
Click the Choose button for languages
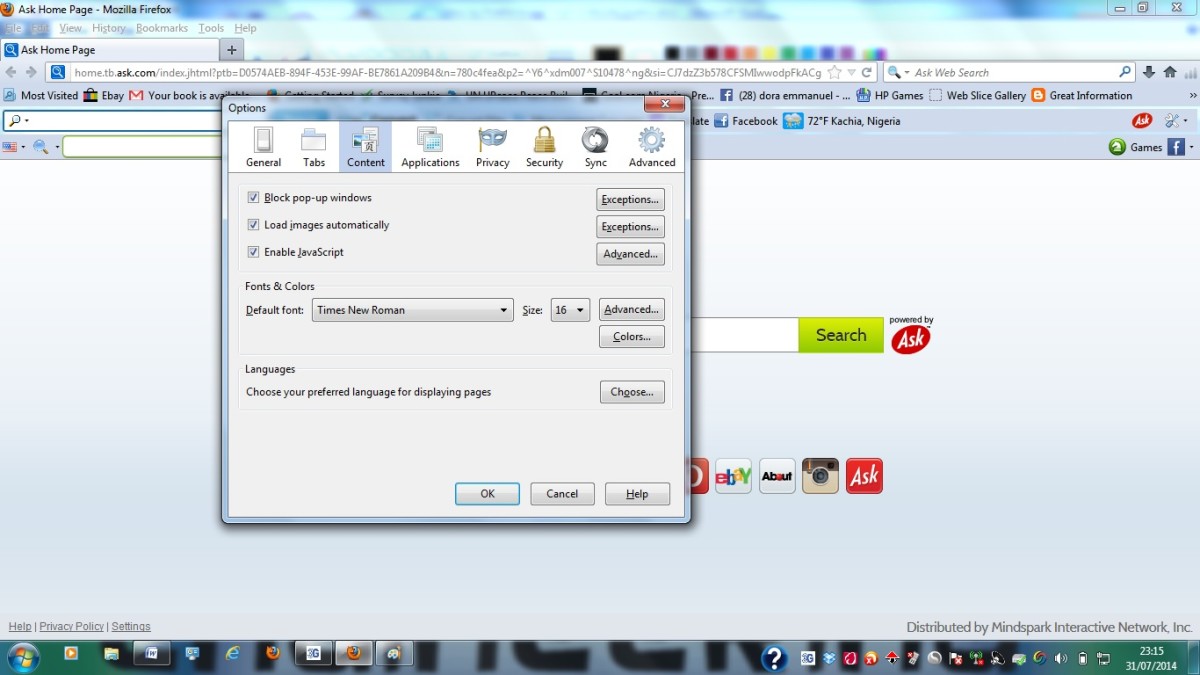coord(632,391)
